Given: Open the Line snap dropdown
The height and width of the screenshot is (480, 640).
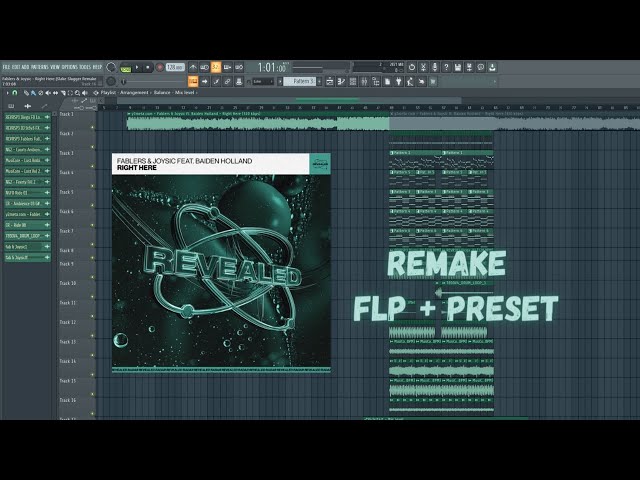Looking at the screenshot, I should [x=261, y=82].
